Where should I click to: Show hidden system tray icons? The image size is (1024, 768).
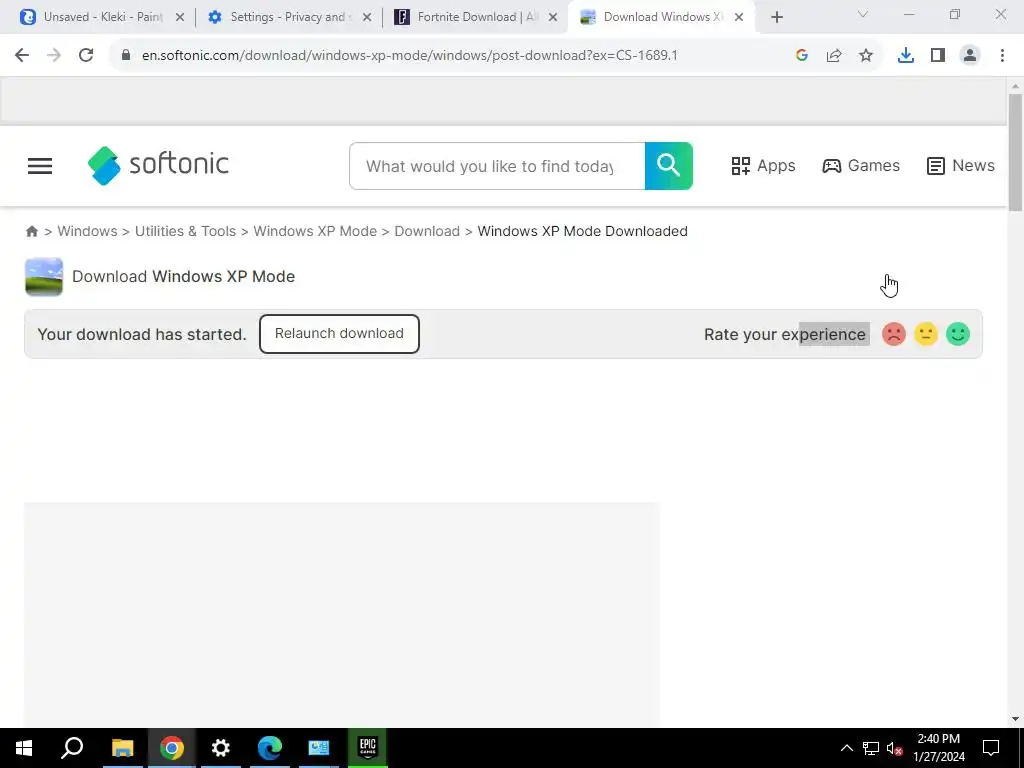pyautogui.click(x=846, y=748)
